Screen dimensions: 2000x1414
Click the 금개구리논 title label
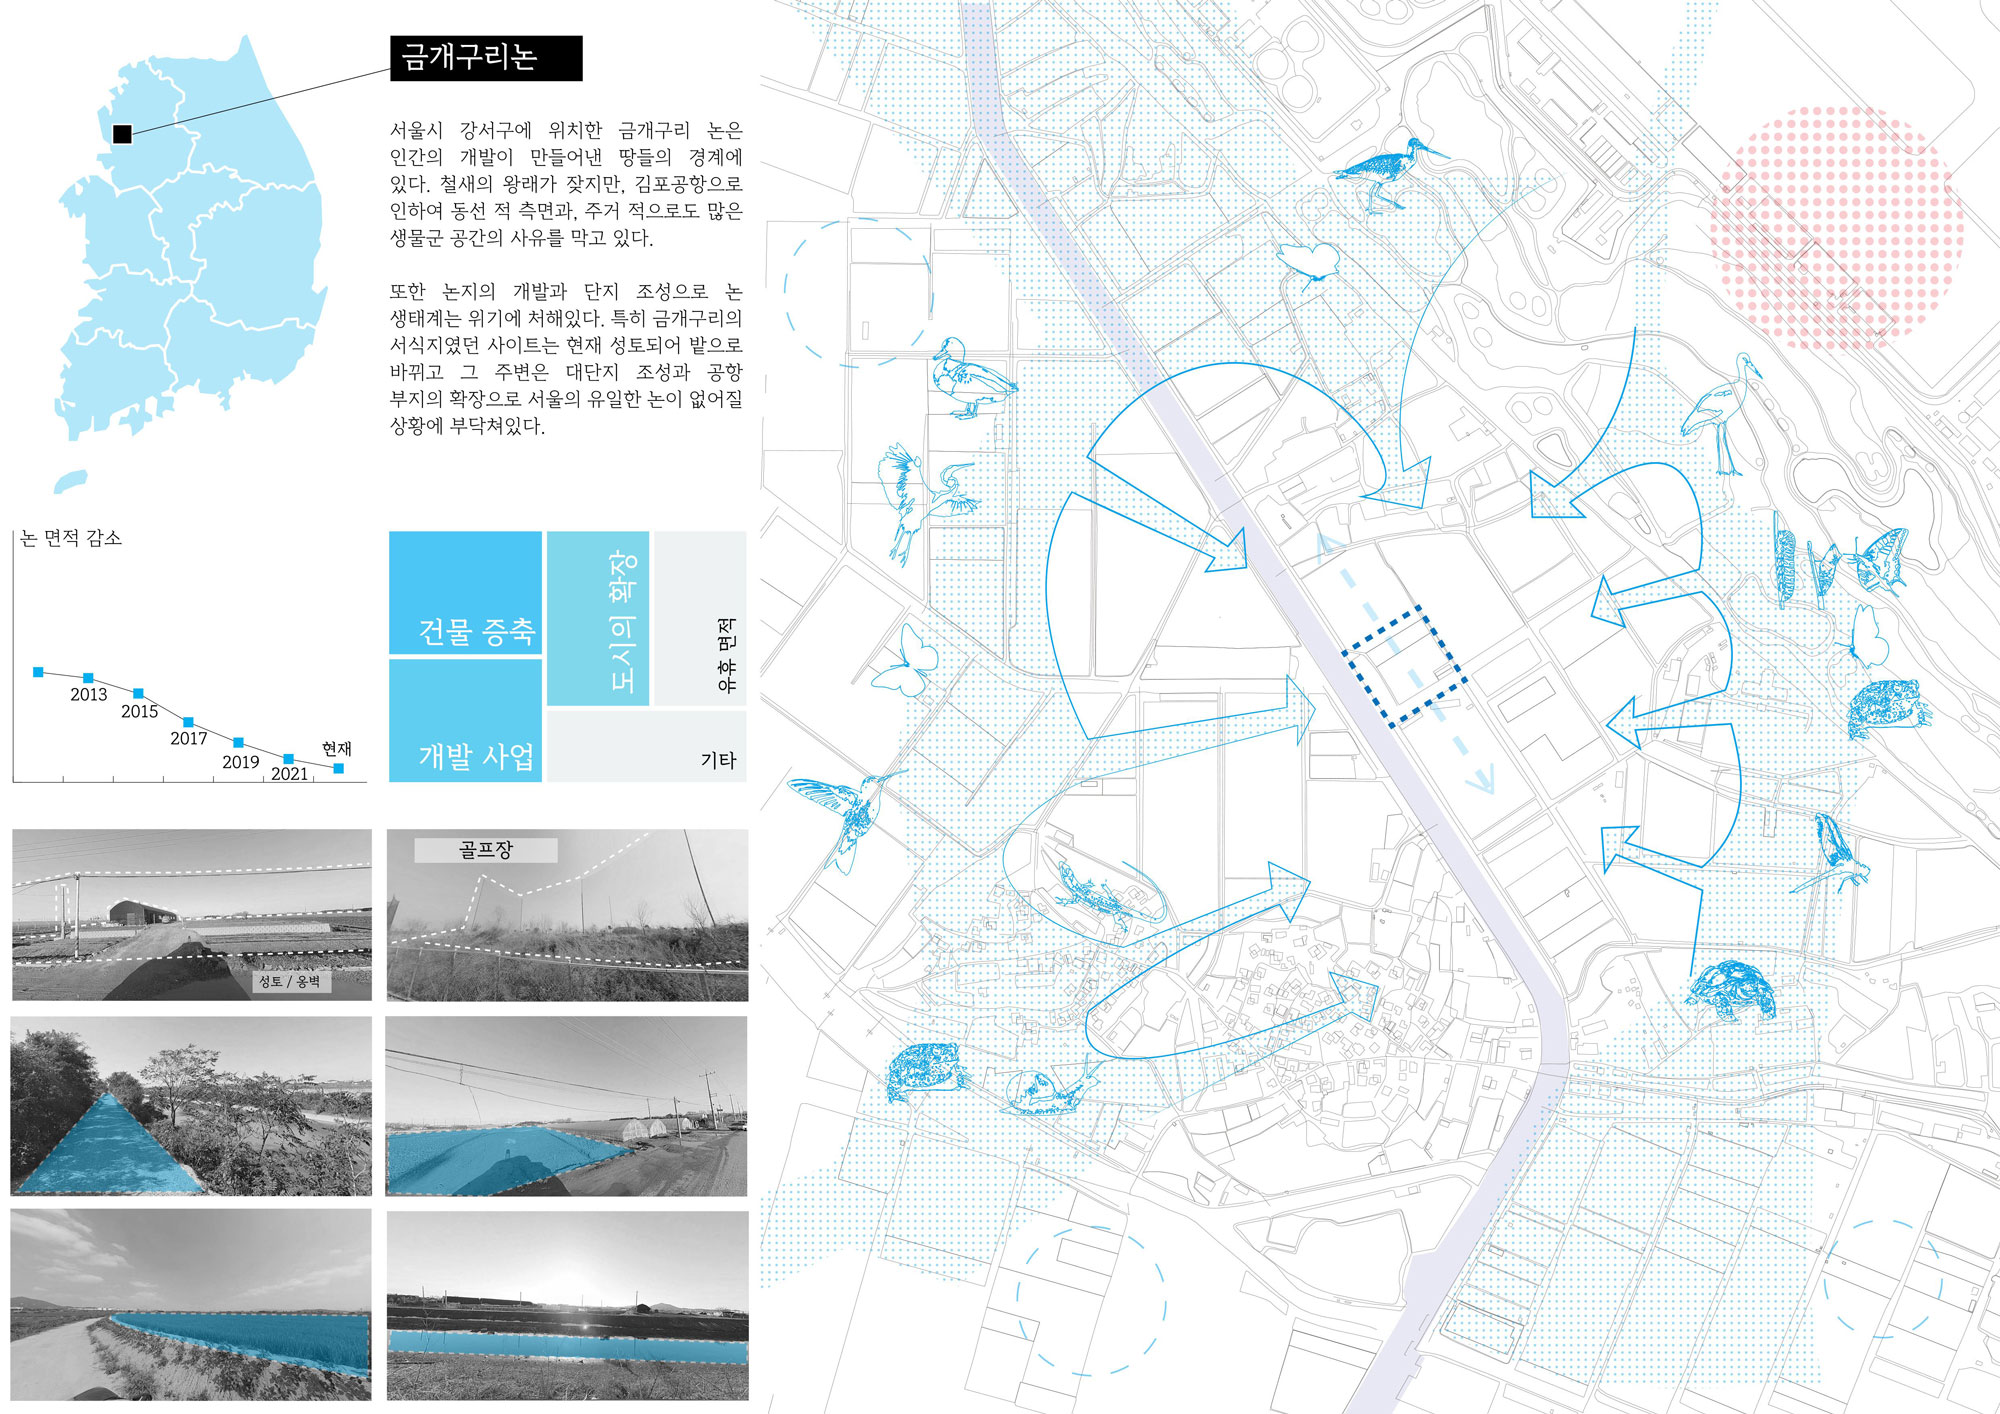pos(486,58)
